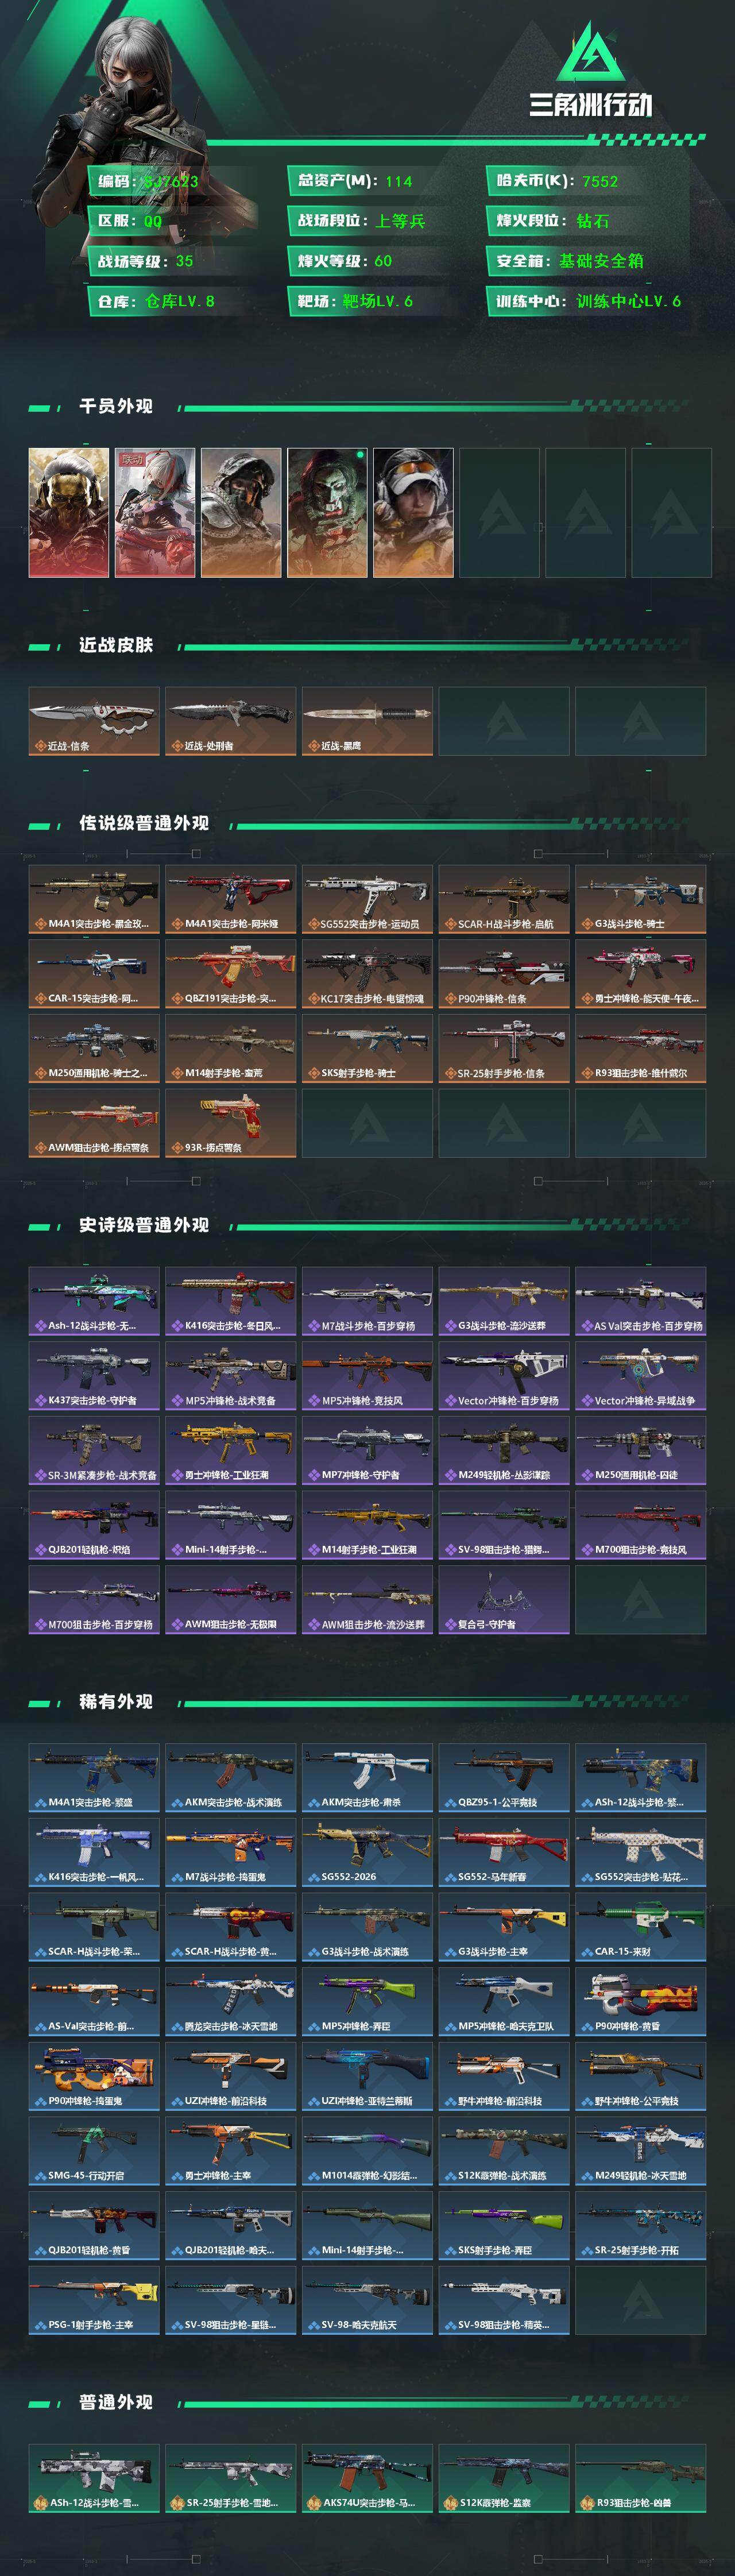Select the PSG-1射手步枪-主宰 skin
This screenshot has height=2576, width=735.
(x=94, y=2300)
